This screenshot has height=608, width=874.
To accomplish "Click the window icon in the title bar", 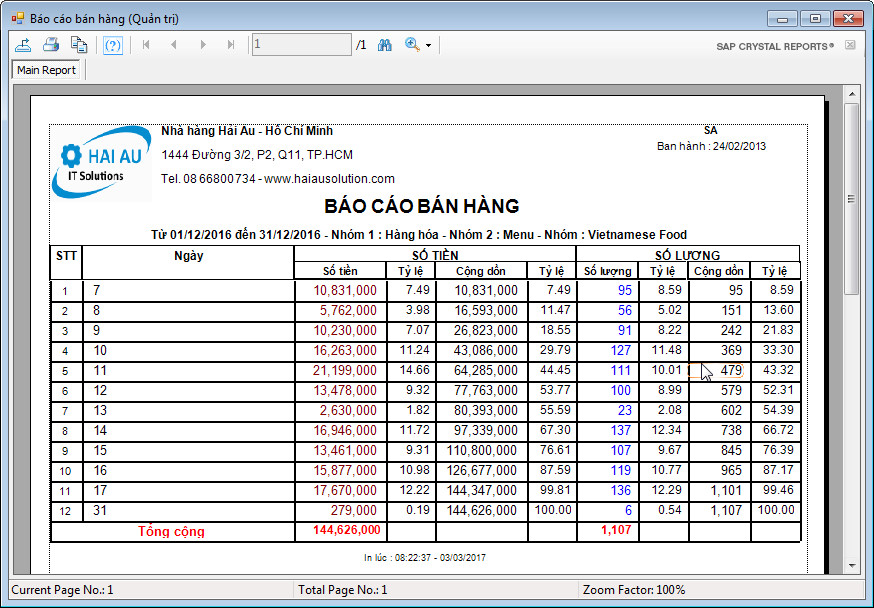I will tap(17, 18).
